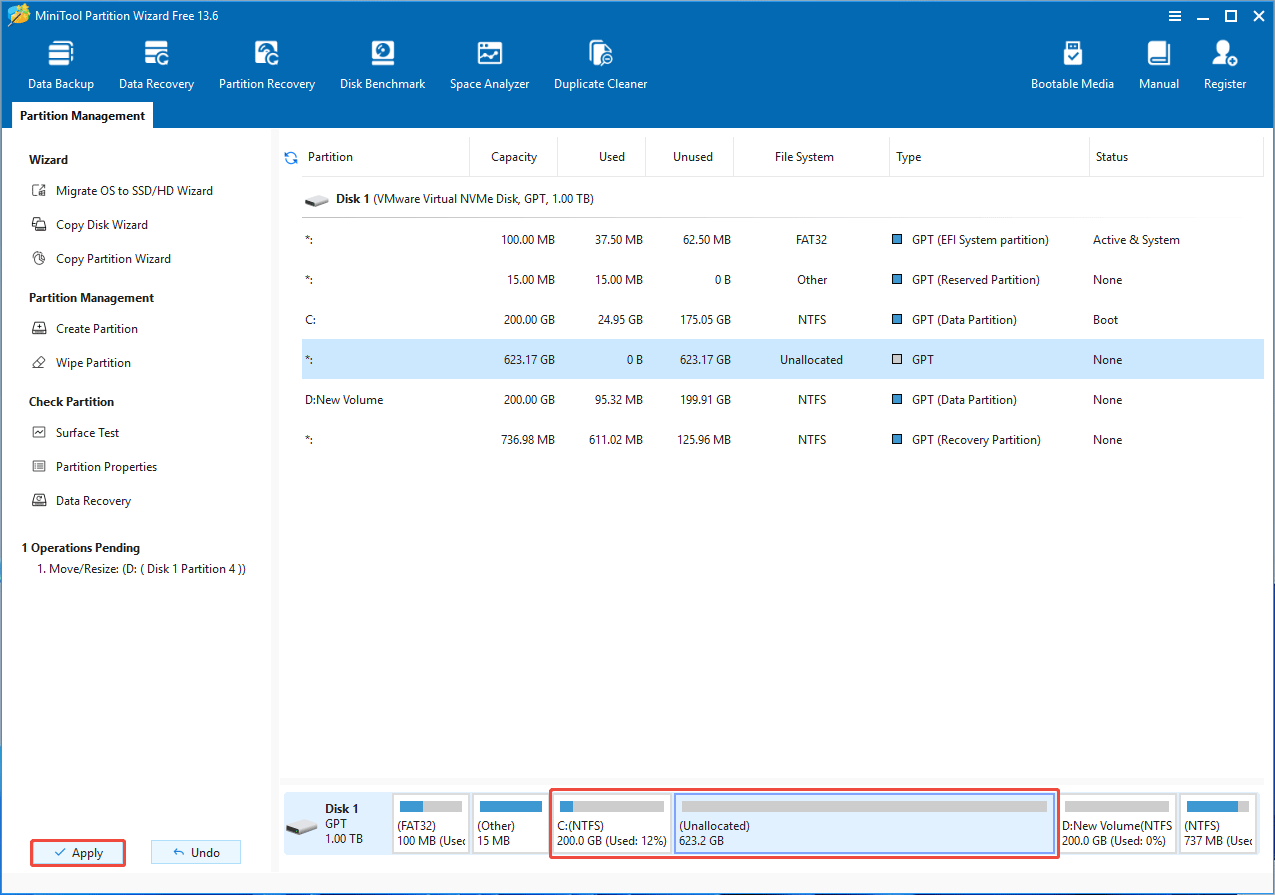Select the C: partition row

782,320
